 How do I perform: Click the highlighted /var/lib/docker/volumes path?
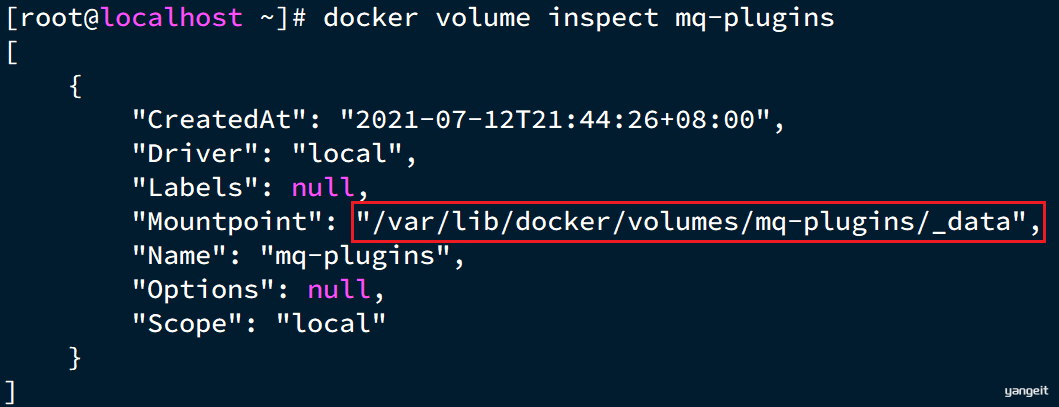699,222
